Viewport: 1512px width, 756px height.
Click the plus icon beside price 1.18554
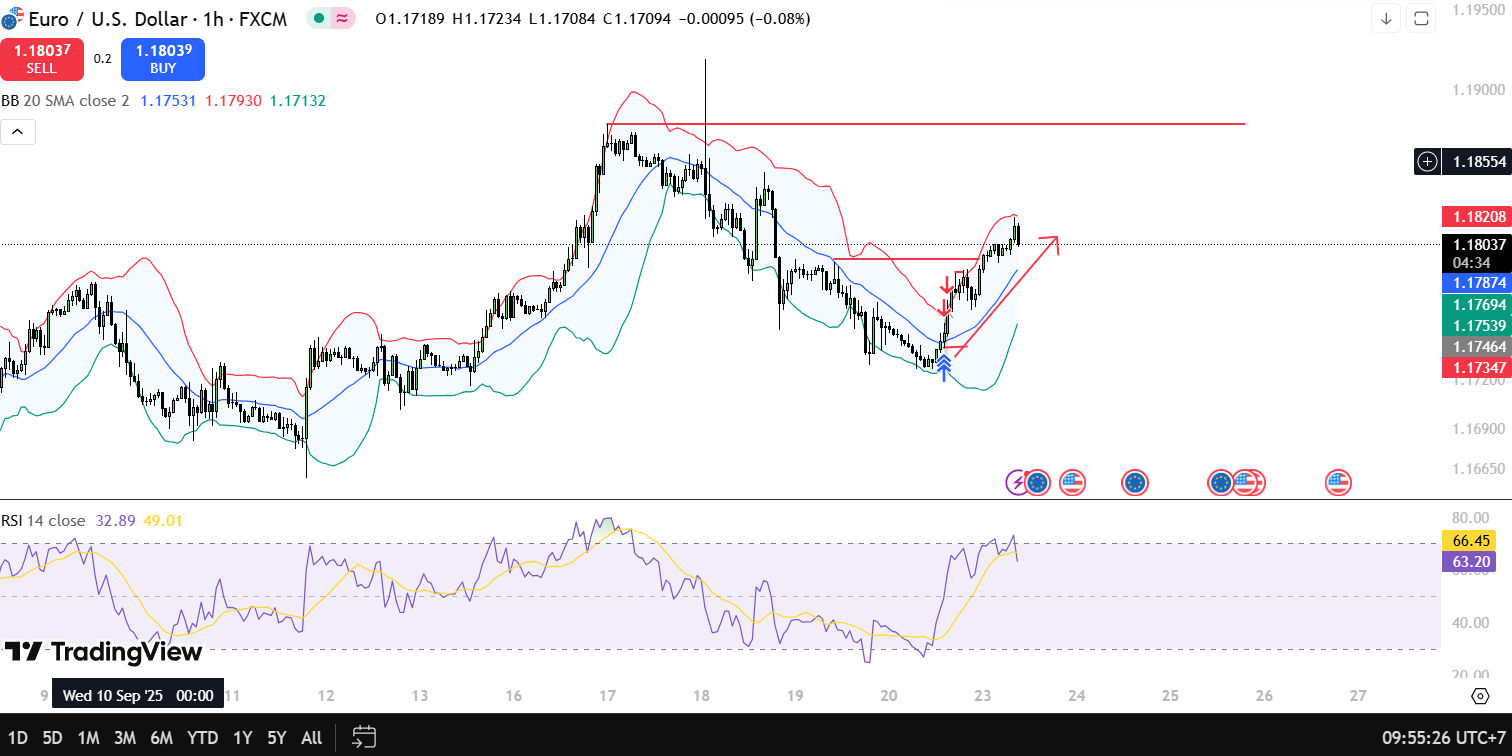click(1427, 161)
